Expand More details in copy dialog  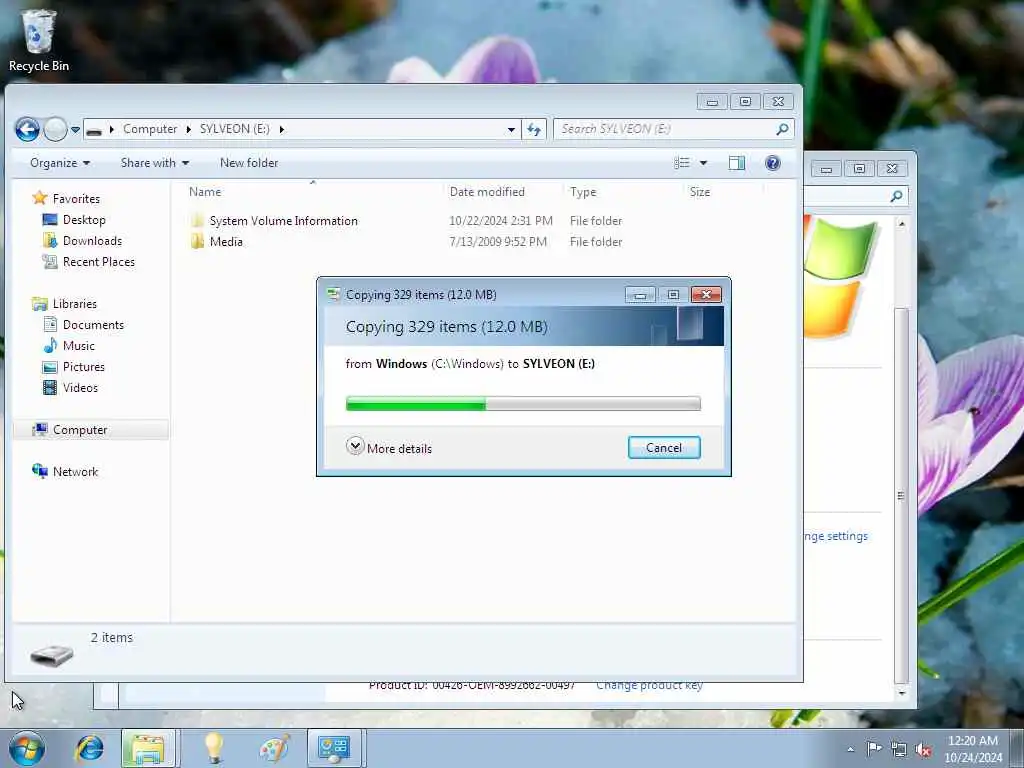pyautogui.click(x=389, y=447)
